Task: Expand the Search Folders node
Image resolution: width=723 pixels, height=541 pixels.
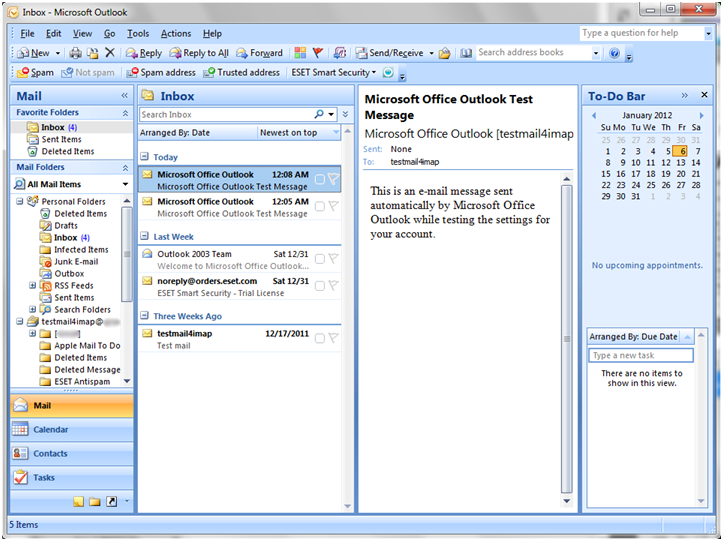Action: (x=32, y=309)
